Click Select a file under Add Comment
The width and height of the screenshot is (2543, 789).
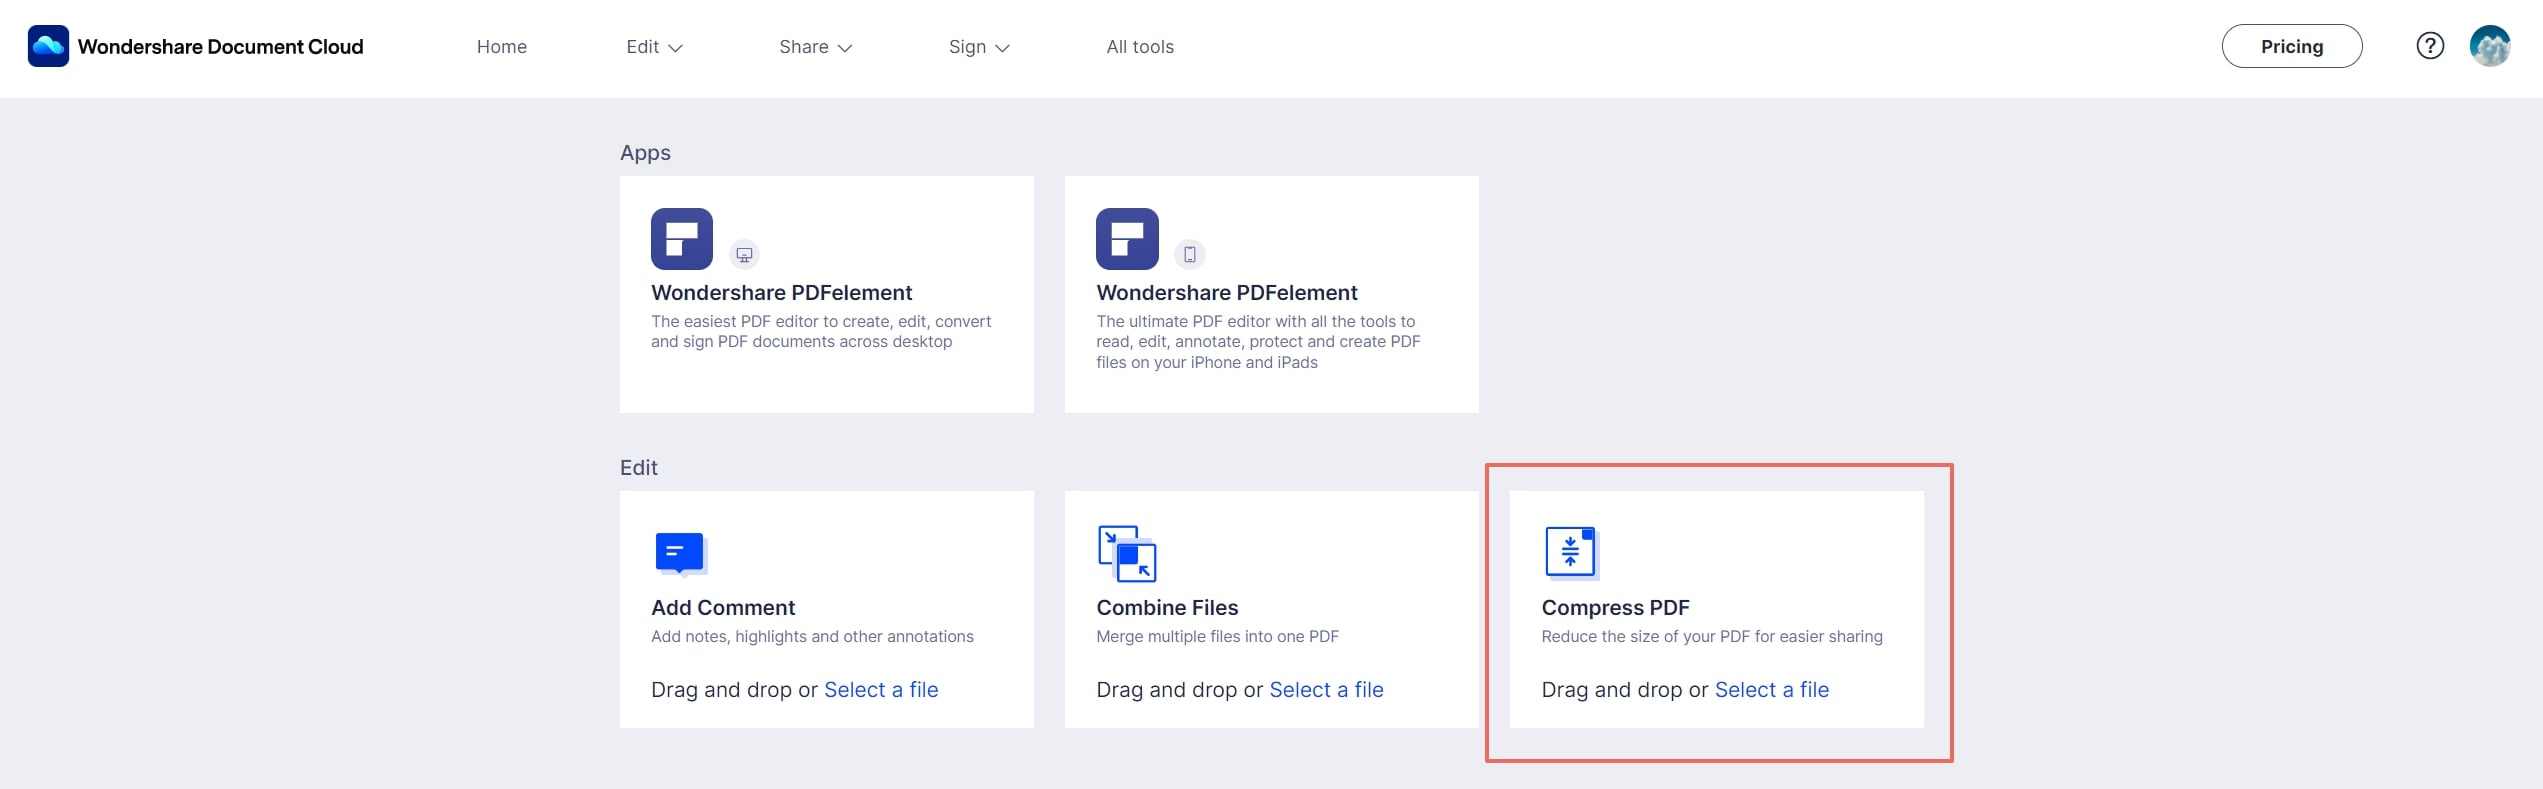pos(881,690)
